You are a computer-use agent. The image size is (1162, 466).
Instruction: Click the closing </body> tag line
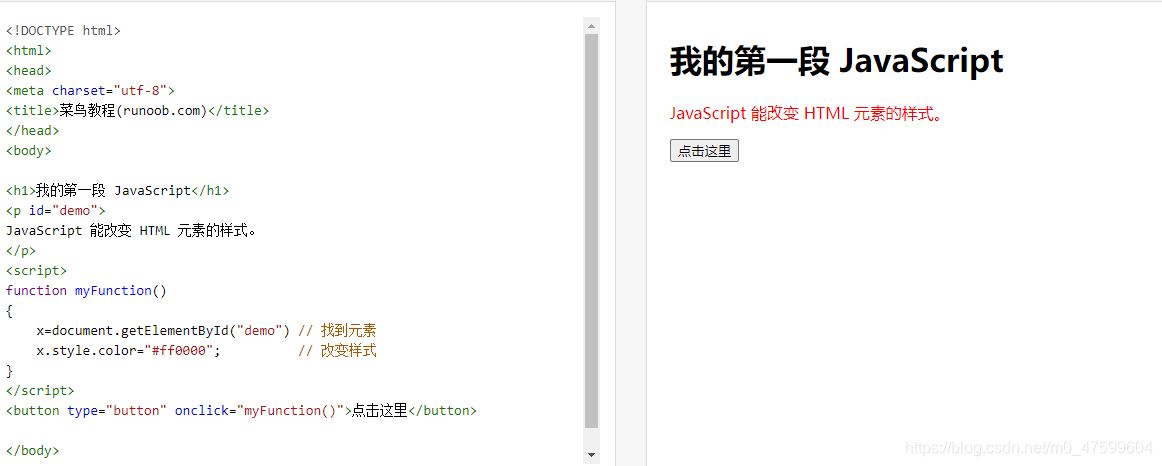[33, 451]
